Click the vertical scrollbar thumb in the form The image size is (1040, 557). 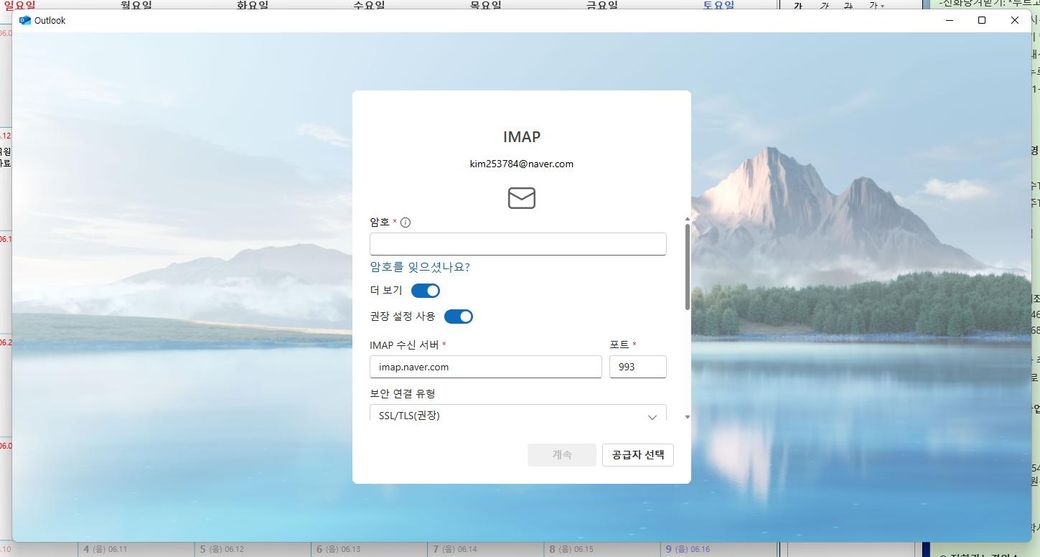[x=687, y=265]
